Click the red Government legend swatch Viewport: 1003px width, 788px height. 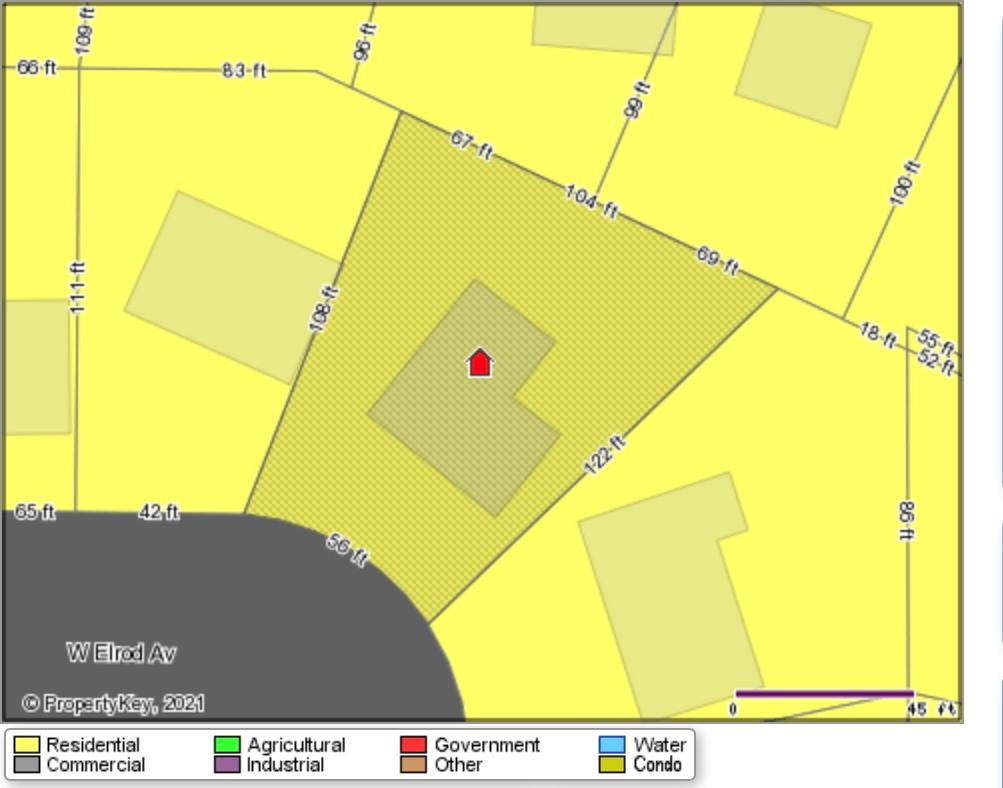pyautogui.click(x=414, y=745)
